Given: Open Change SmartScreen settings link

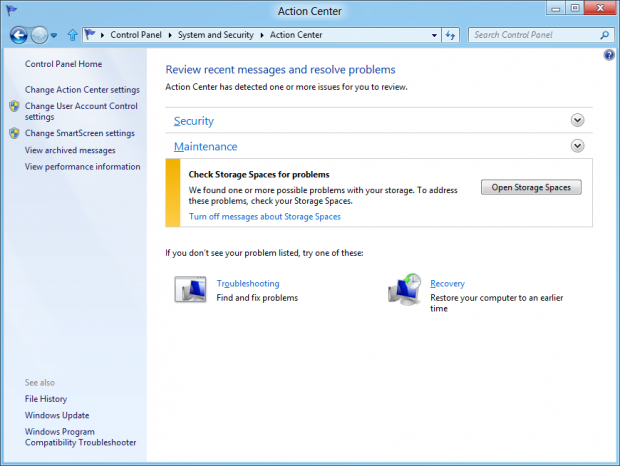Looking at the screenshot, I should [80, 133].
